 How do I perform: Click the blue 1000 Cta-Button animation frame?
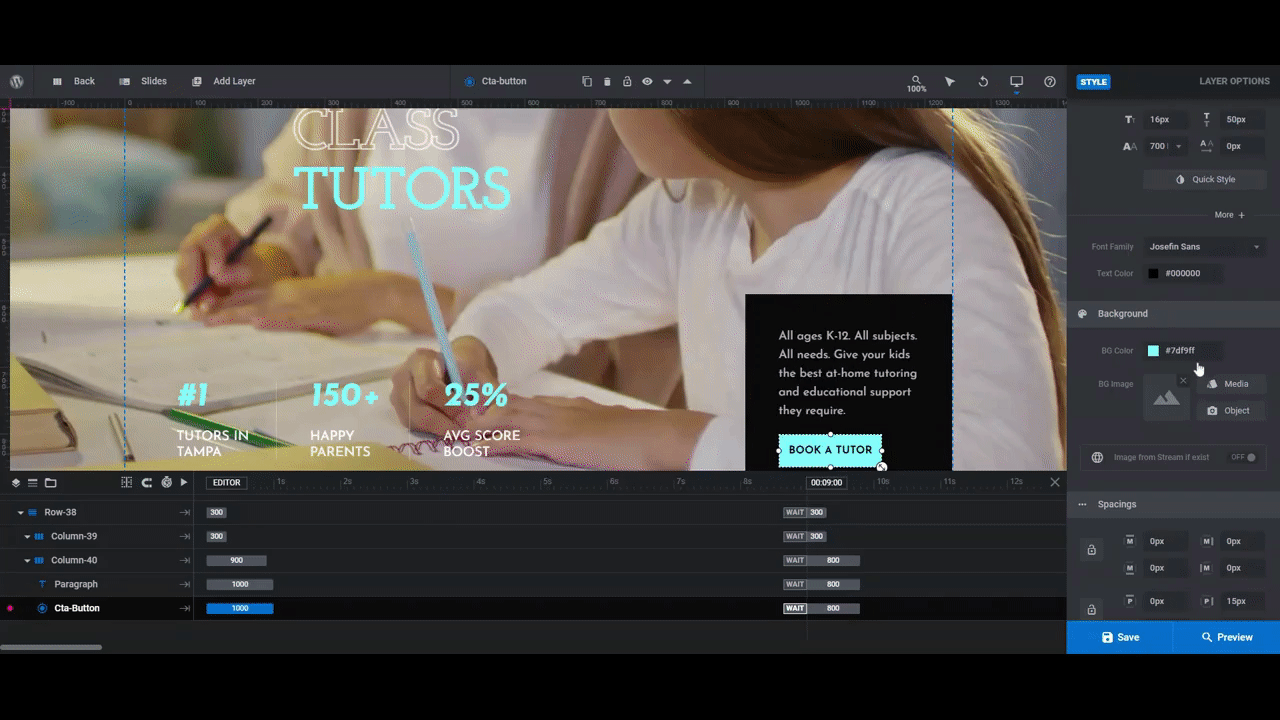pos(240,608)
